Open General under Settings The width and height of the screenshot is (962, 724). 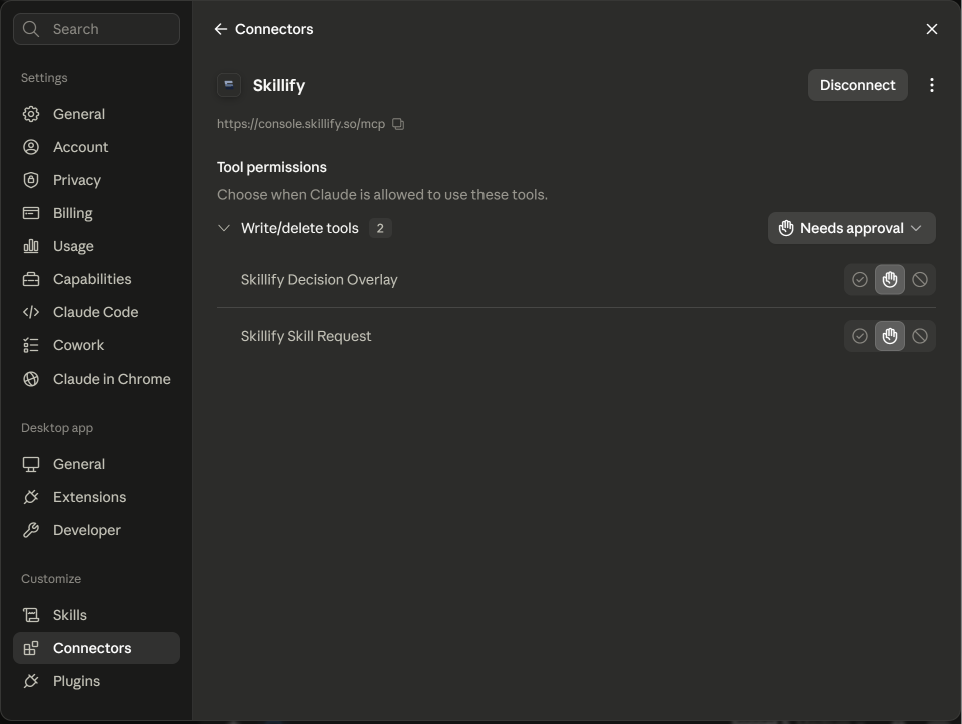coord(96,114)
